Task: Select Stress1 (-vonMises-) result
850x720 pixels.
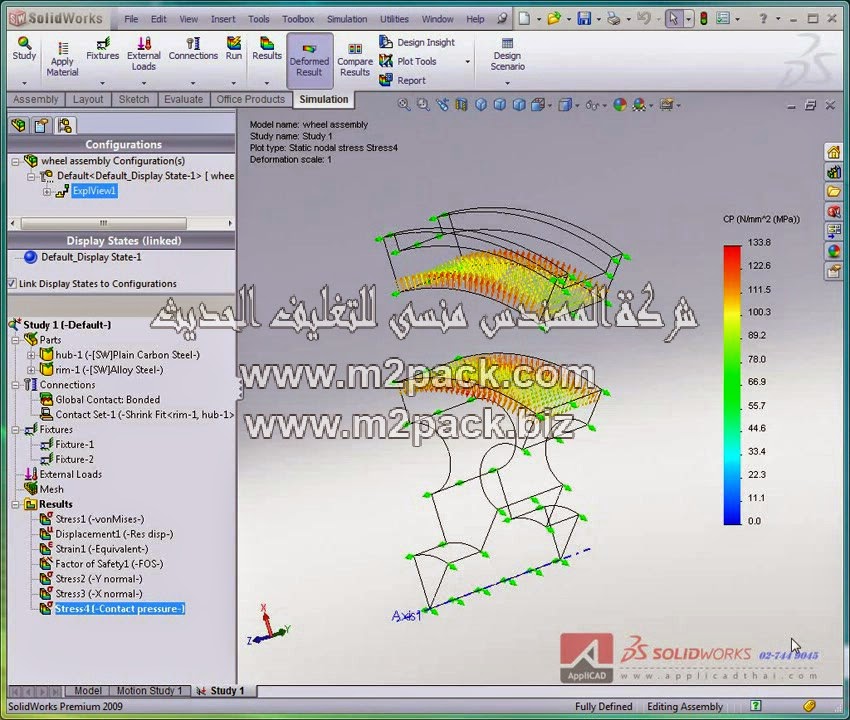Action: coord(100,519)
